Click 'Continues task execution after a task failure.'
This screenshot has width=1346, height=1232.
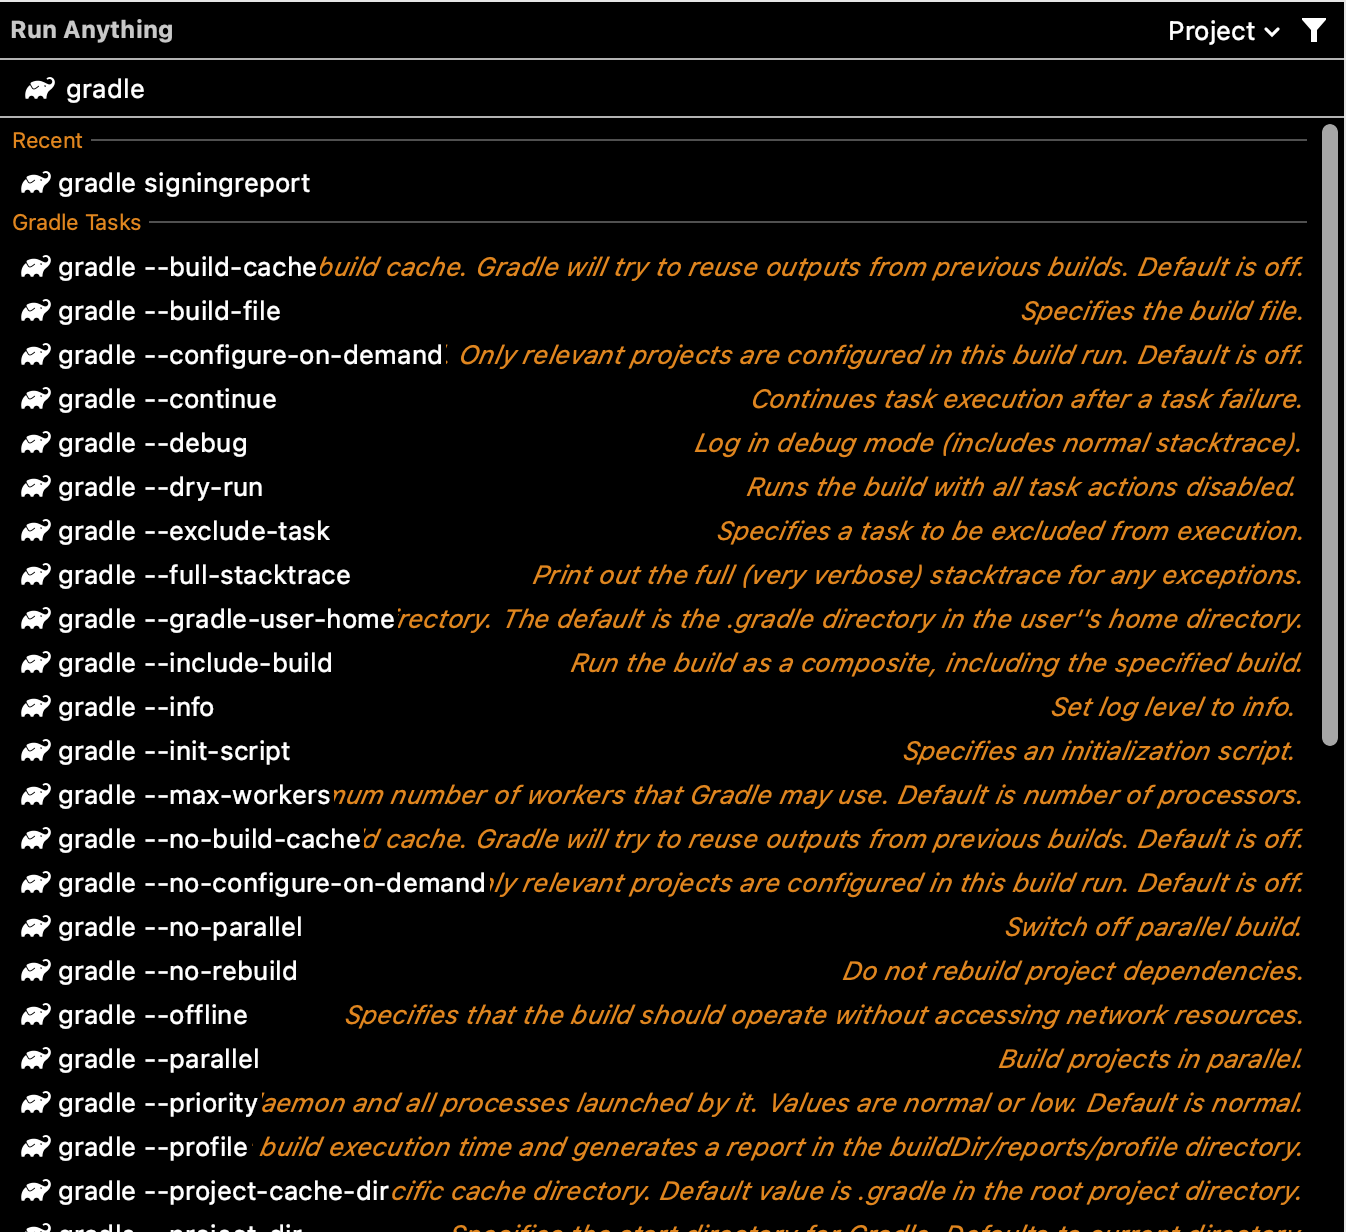(1026, 399)
